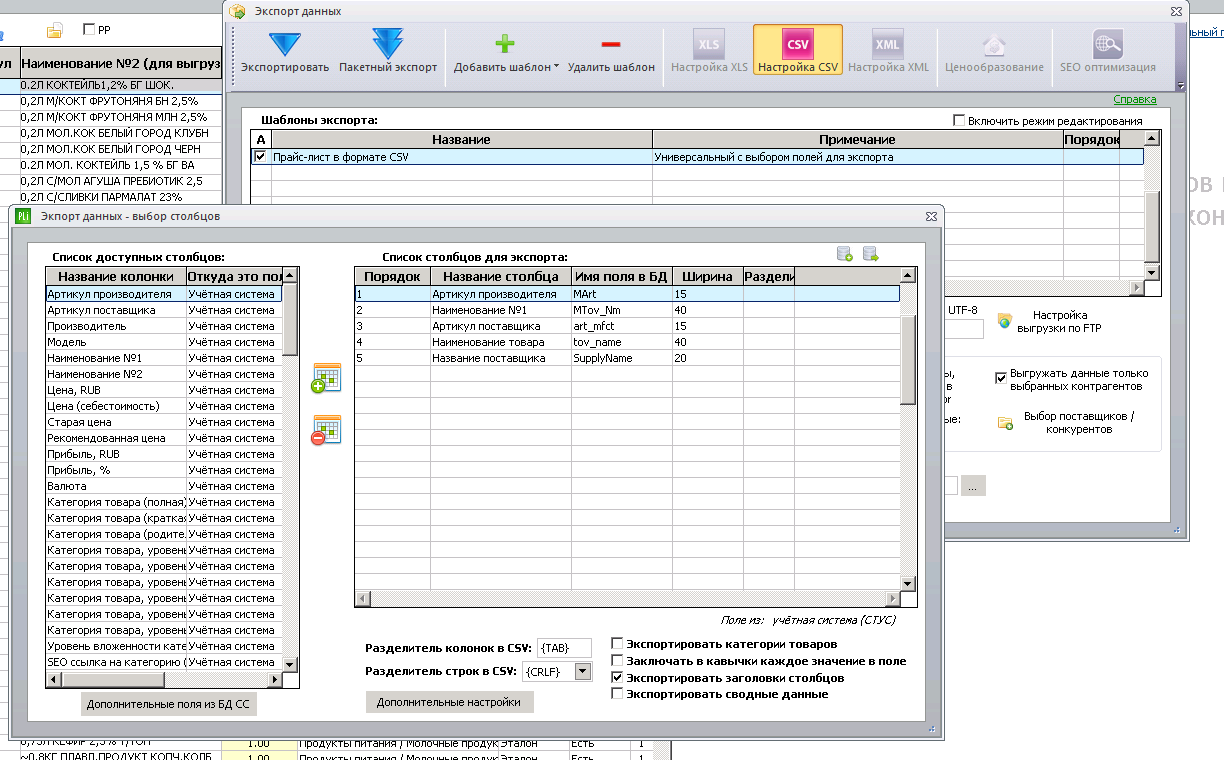Click database export arrow icon above export list
This screenshot has height=760, width=1224.
870,254
